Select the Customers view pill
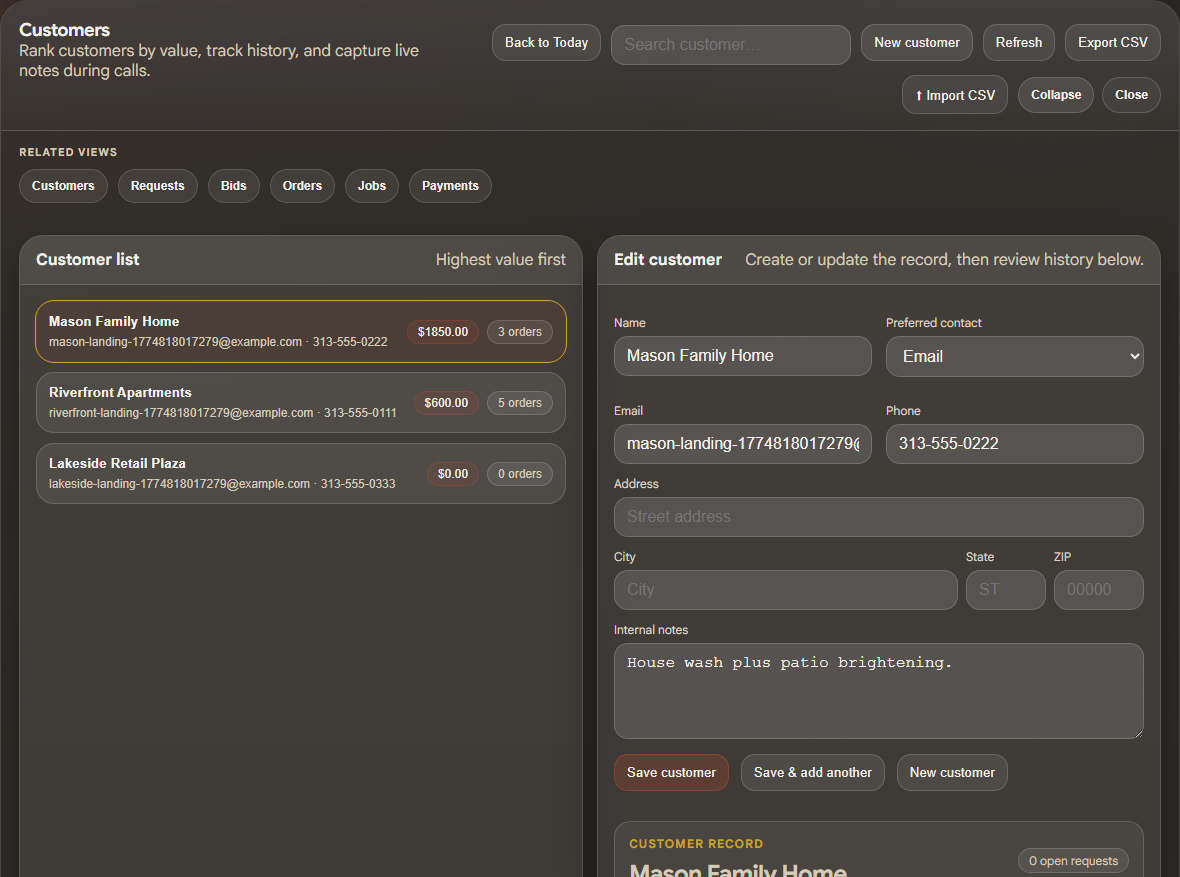 point(63,186)
